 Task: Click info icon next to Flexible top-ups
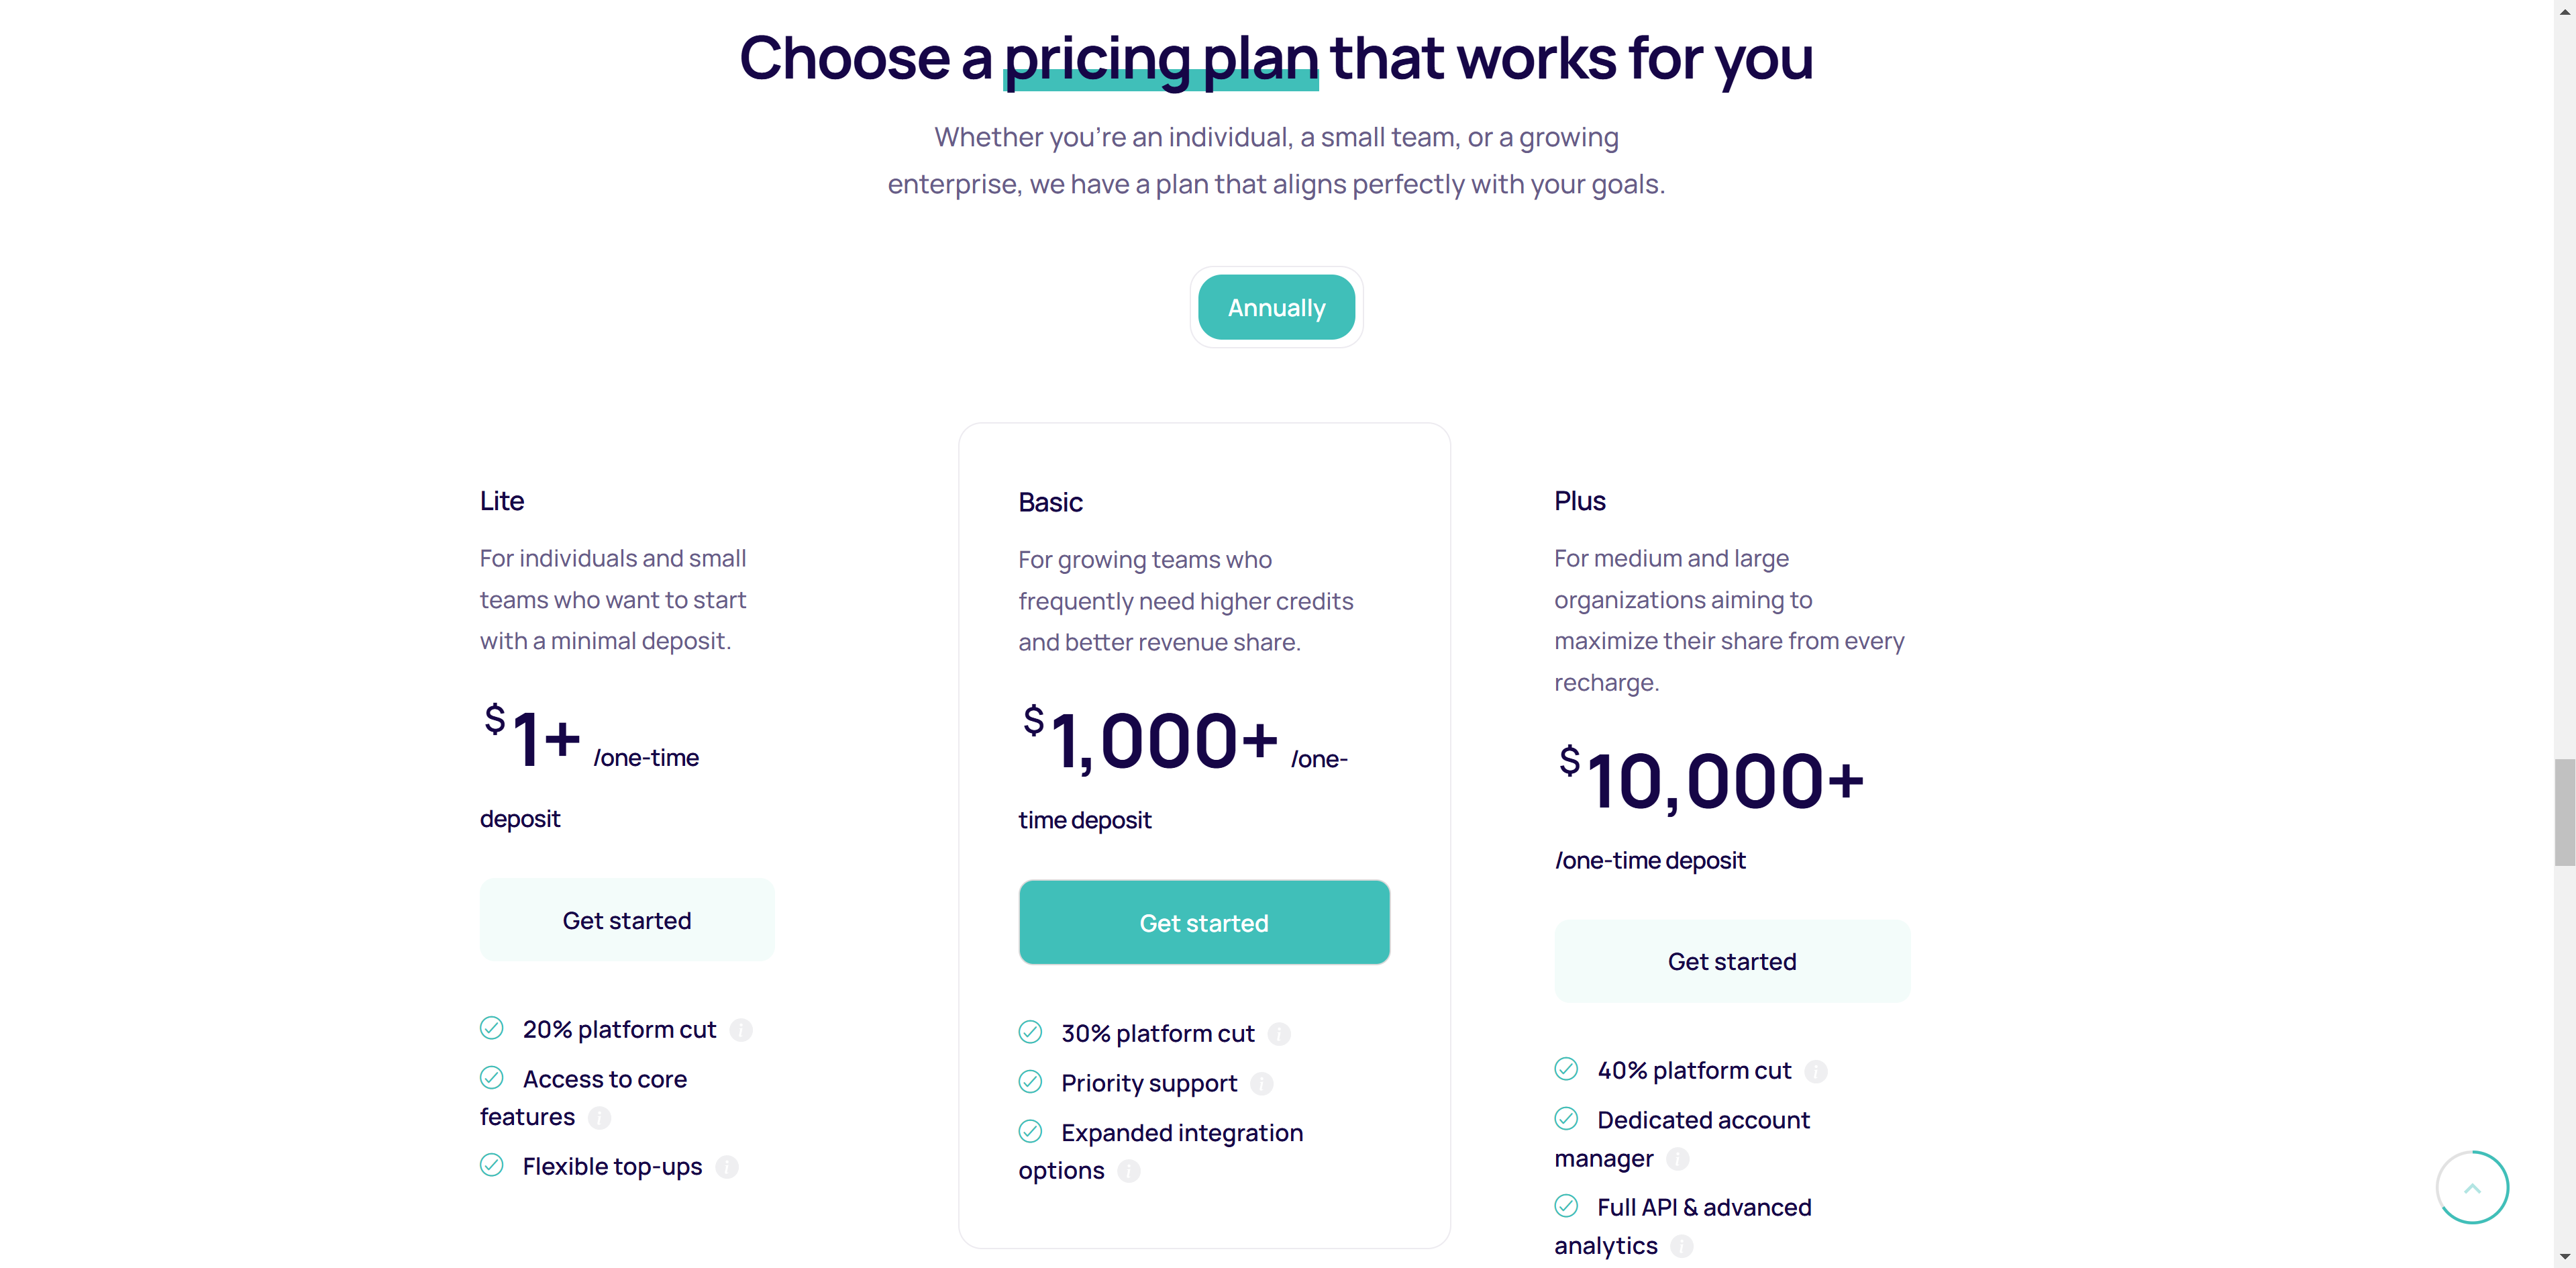(727, 1167)
